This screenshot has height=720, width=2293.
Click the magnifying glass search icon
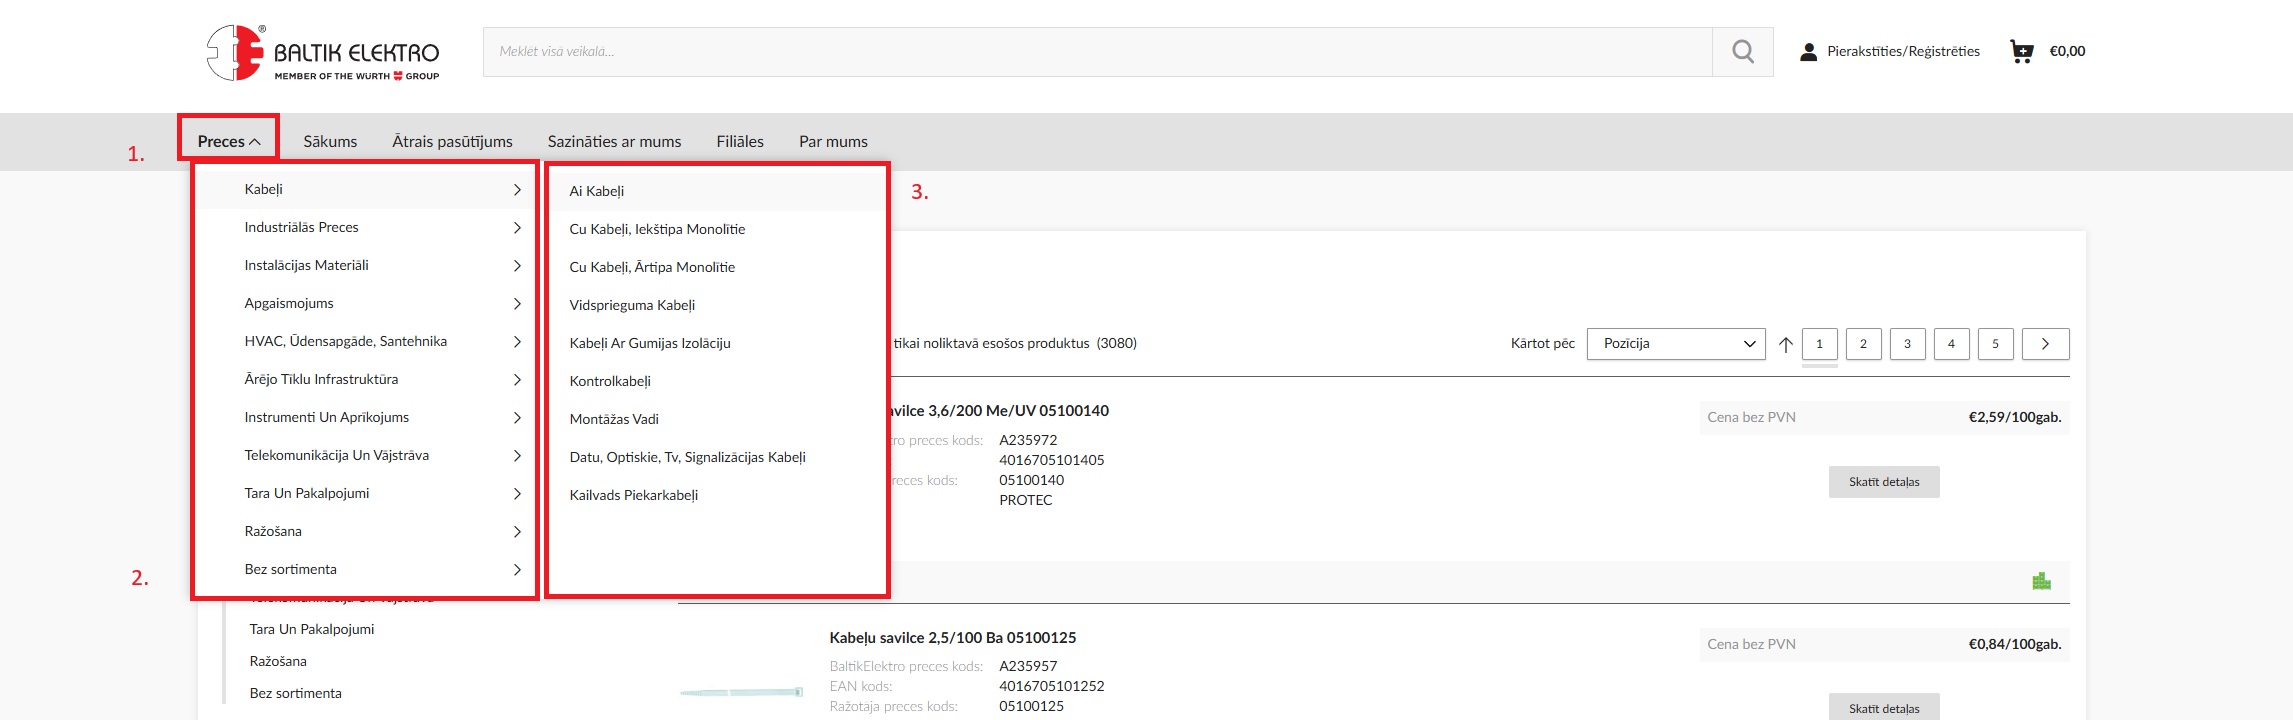point(1742,52)
